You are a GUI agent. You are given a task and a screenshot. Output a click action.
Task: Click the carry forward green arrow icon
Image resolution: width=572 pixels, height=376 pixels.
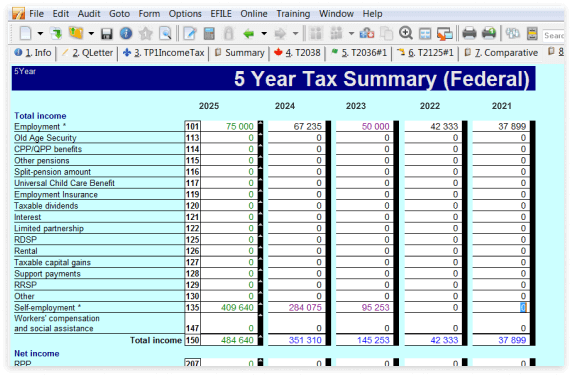57,33
